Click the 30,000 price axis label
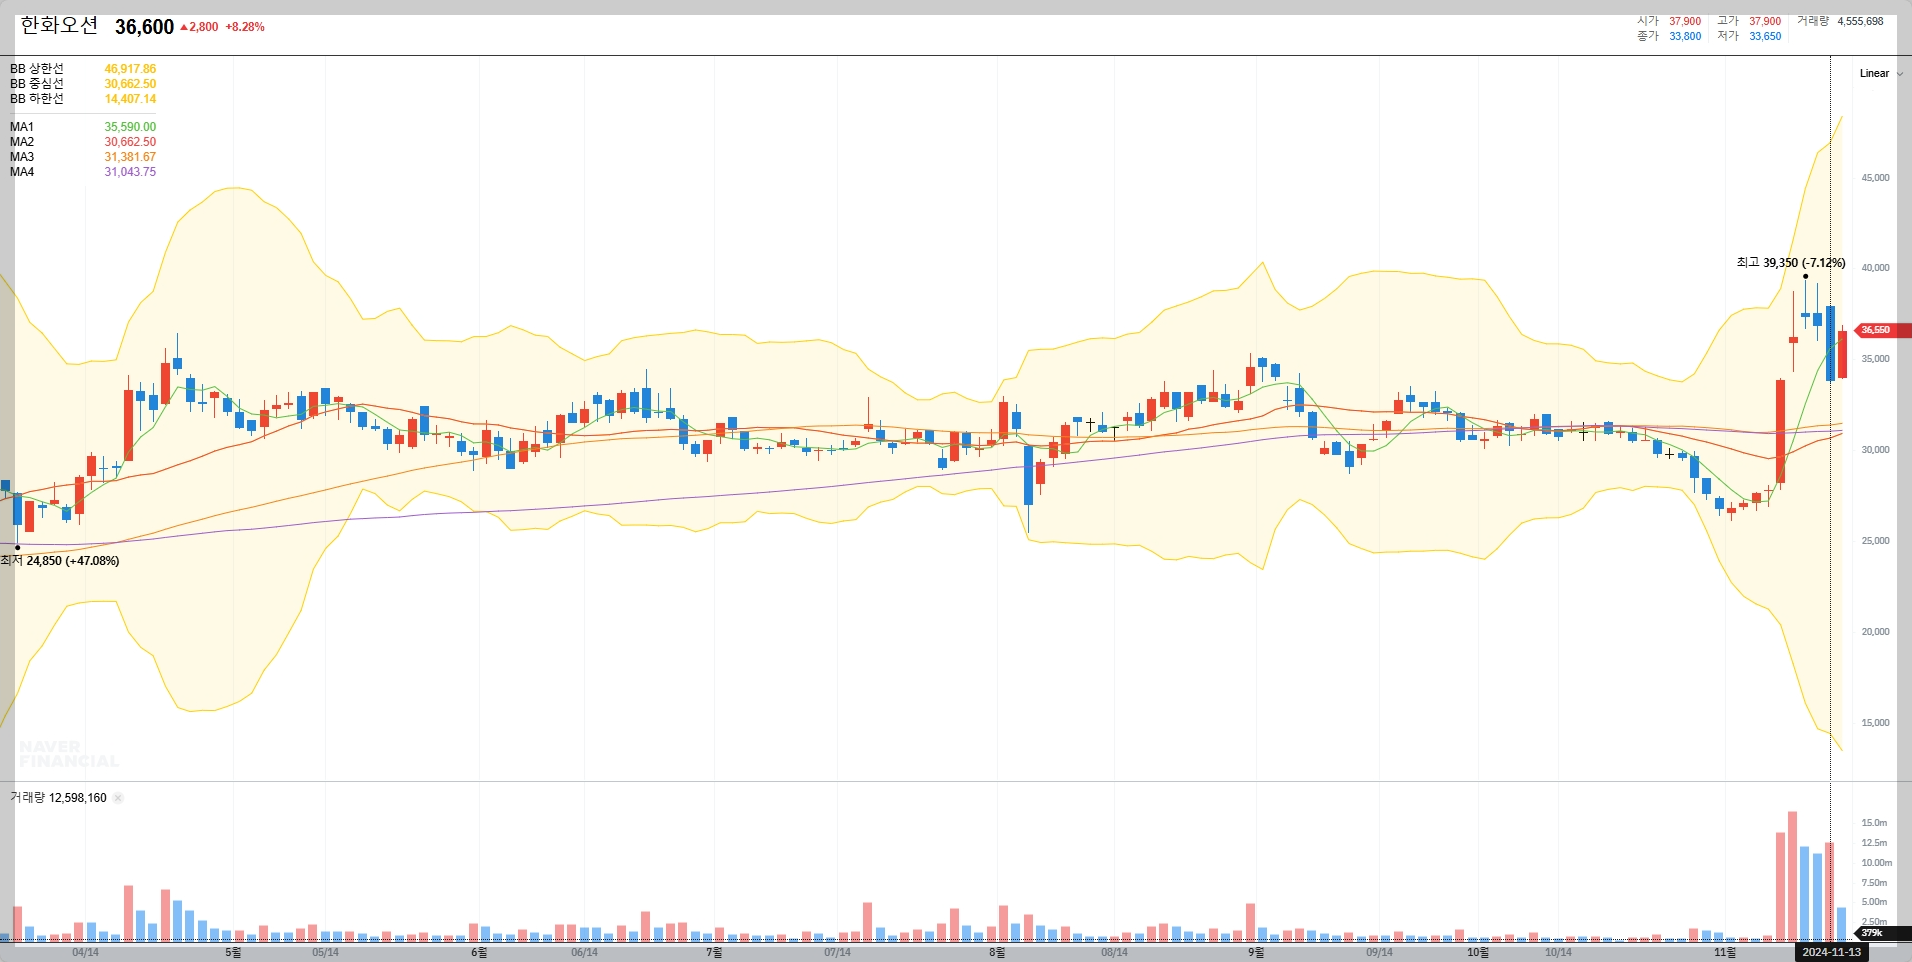The width and height of the screenshot is (1912, 962). [1875, 450]
